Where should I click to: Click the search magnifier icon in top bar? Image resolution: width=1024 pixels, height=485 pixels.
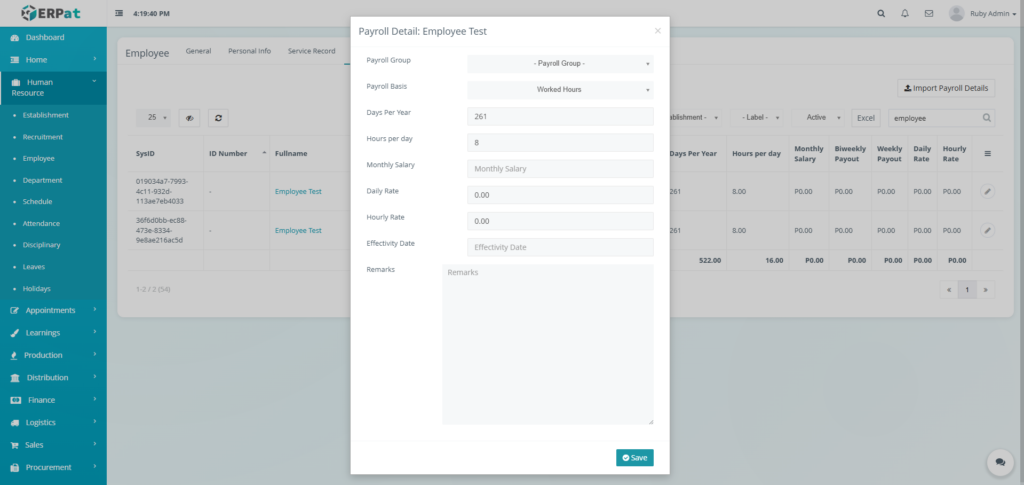pyautogui.click(x=881, y=14)
